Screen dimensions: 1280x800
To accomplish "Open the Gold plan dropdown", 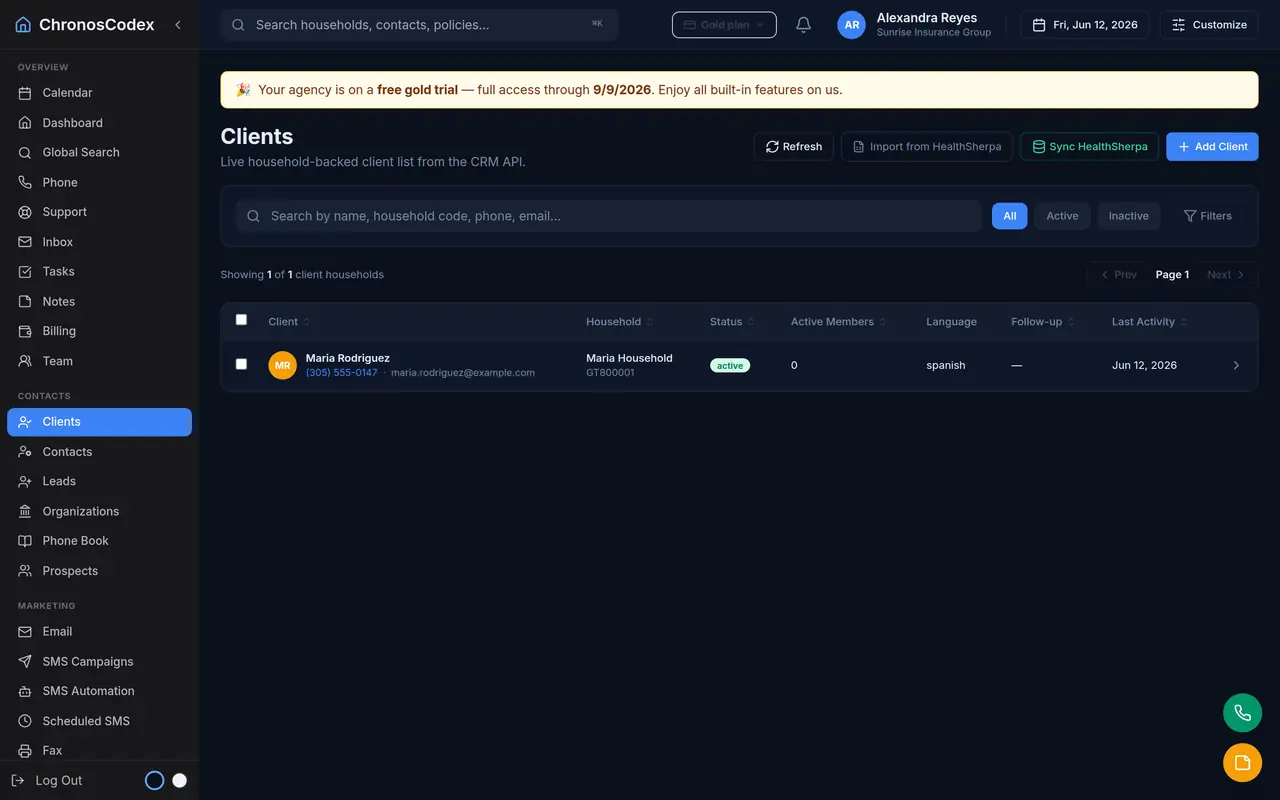I will [724, 25].
